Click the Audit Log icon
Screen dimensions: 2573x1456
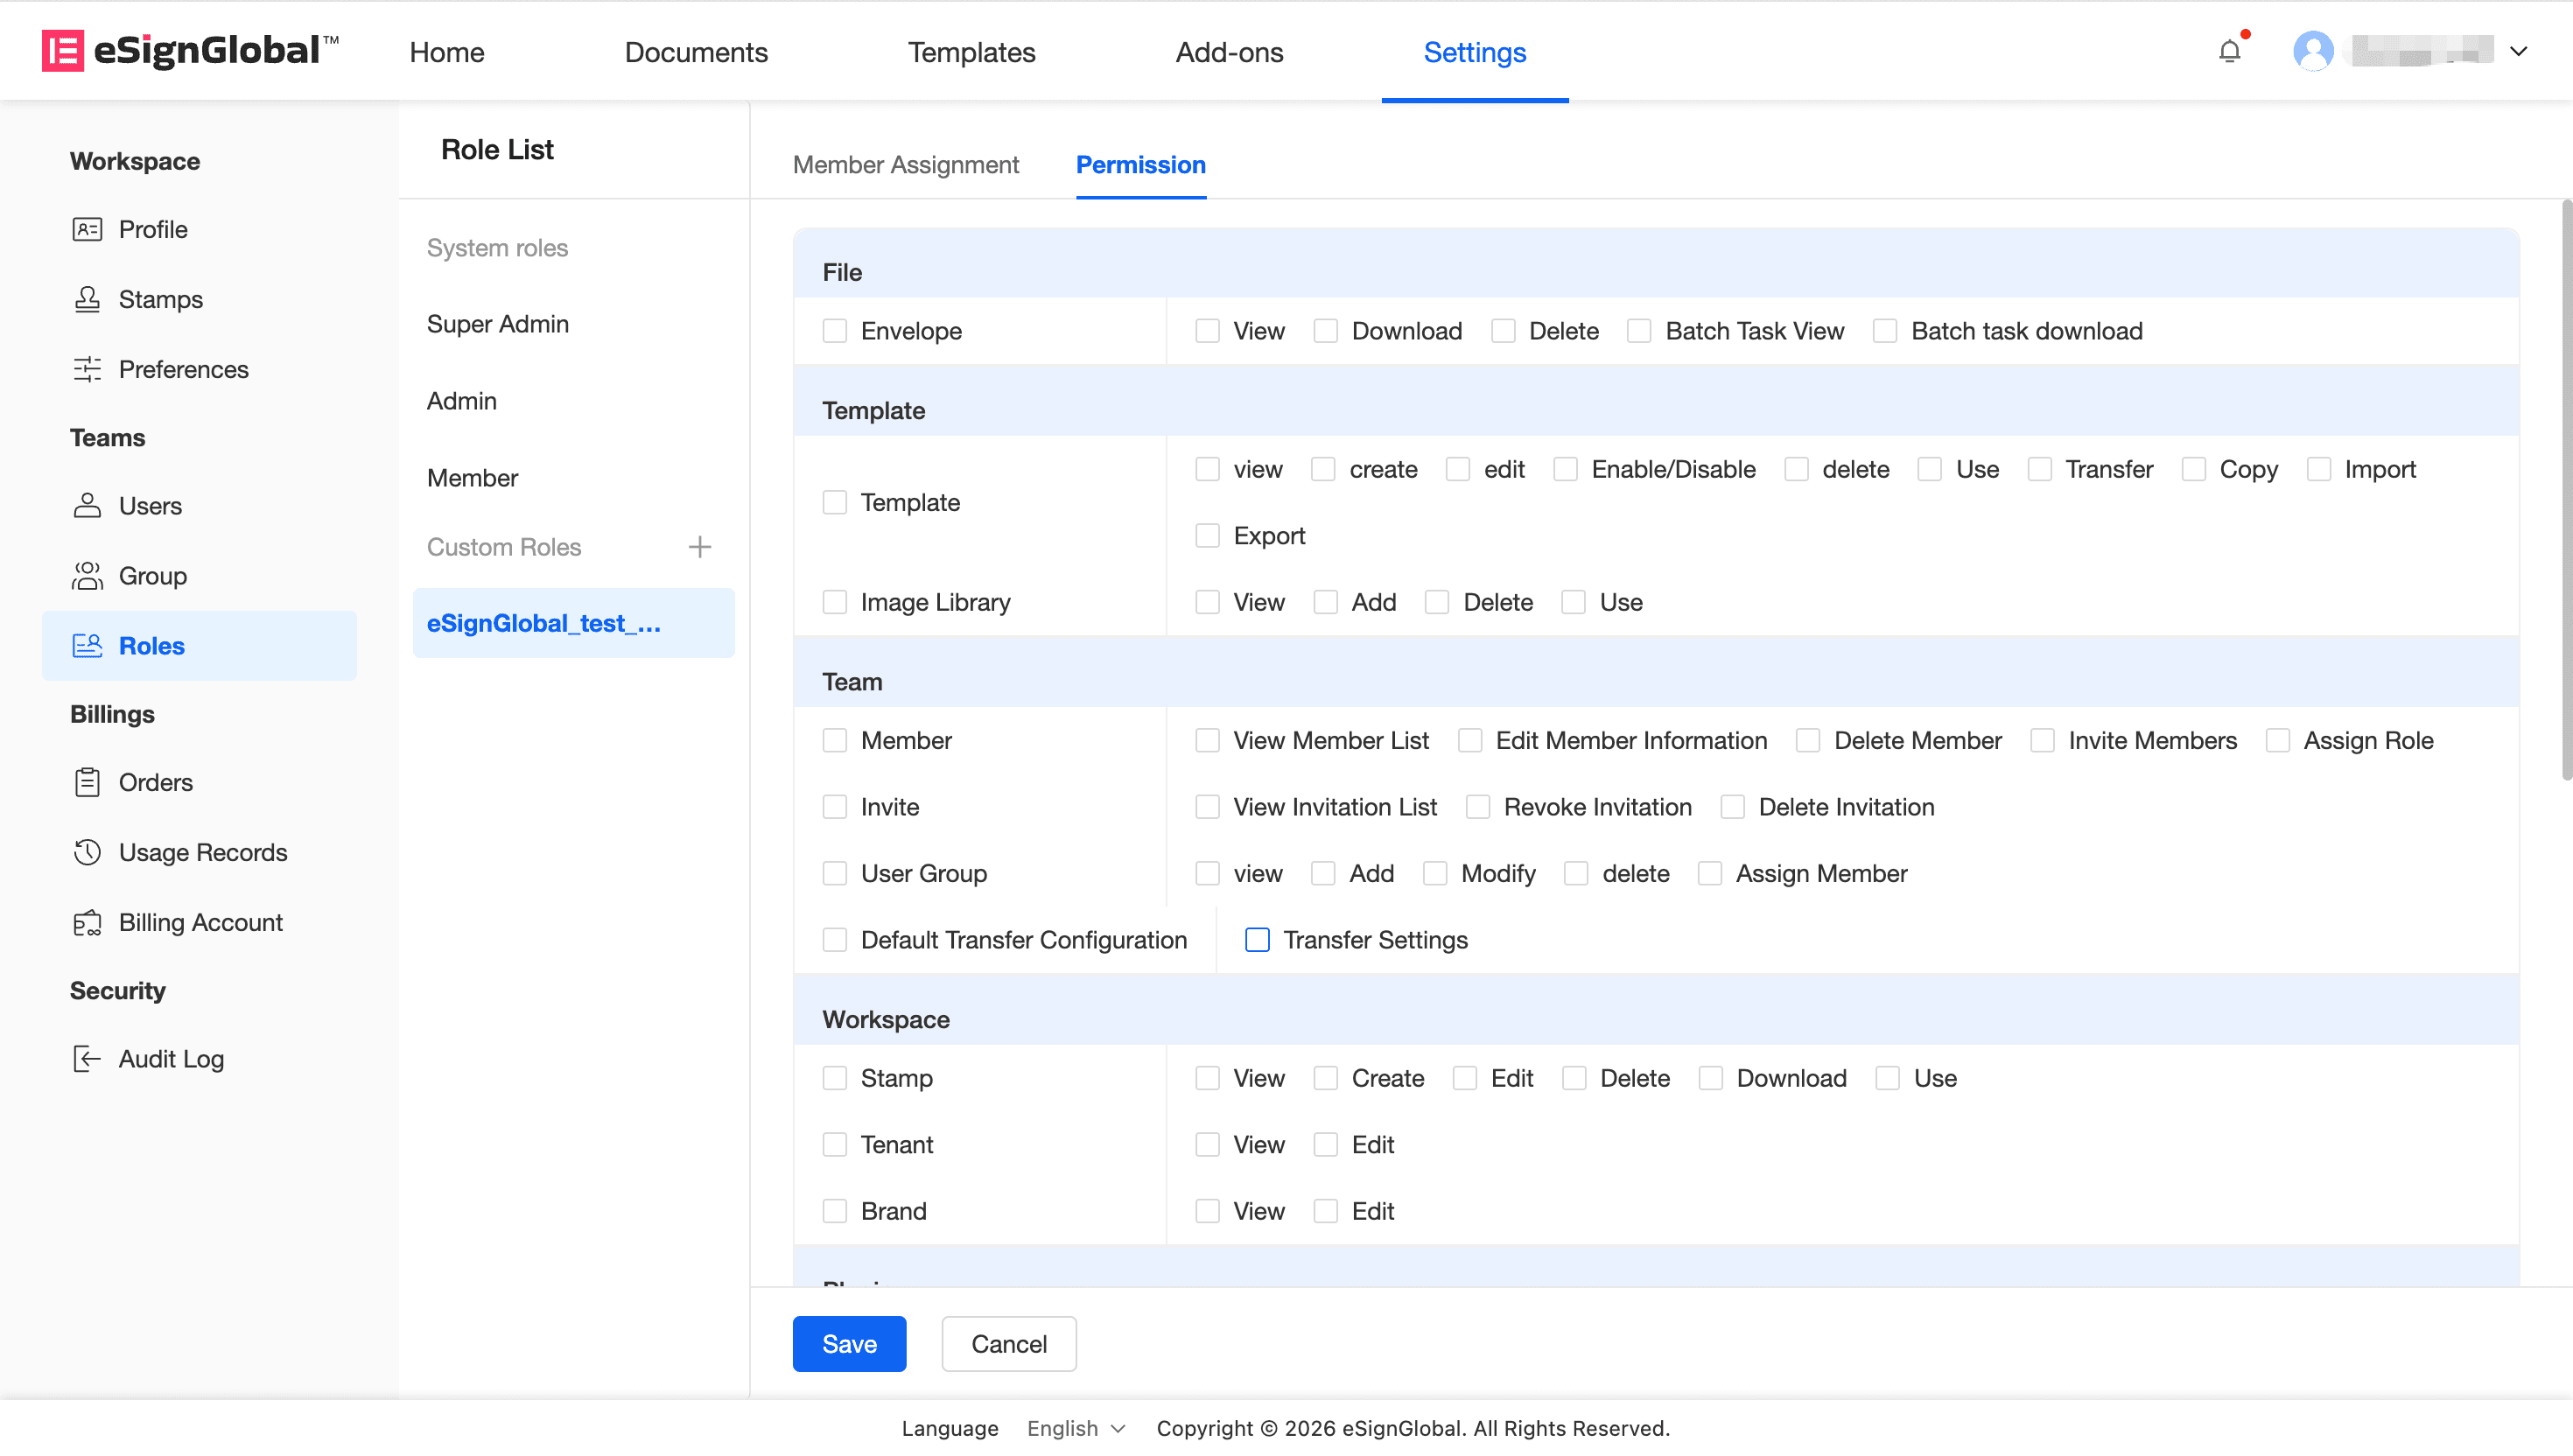click(87, 1058)
